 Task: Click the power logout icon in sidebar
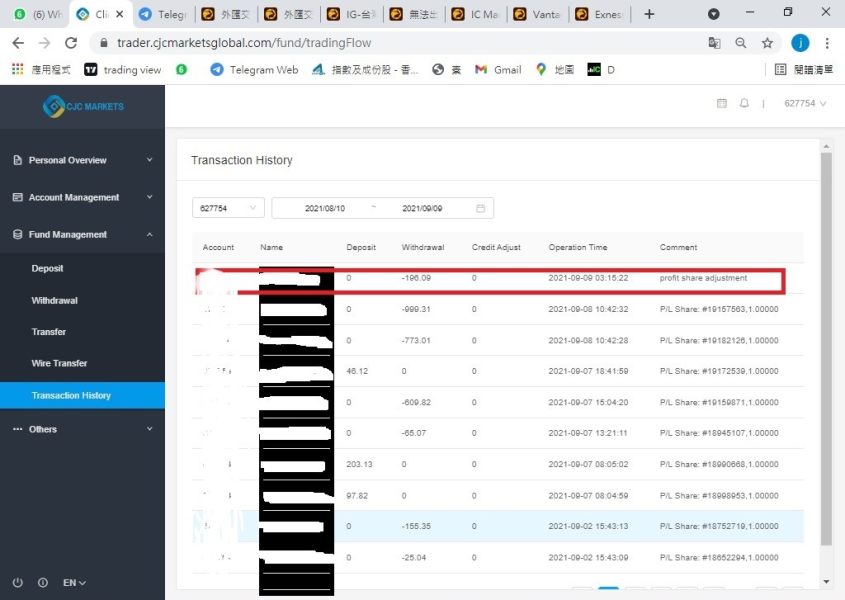[x=18, y=583]
